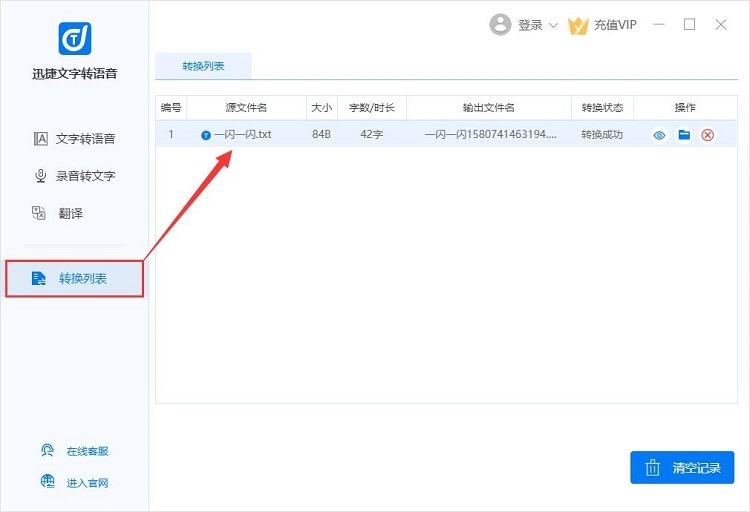Screen dimensions: 750x512
Task: Select source file 一闪一闪.txt
Action: coord(243,134)
